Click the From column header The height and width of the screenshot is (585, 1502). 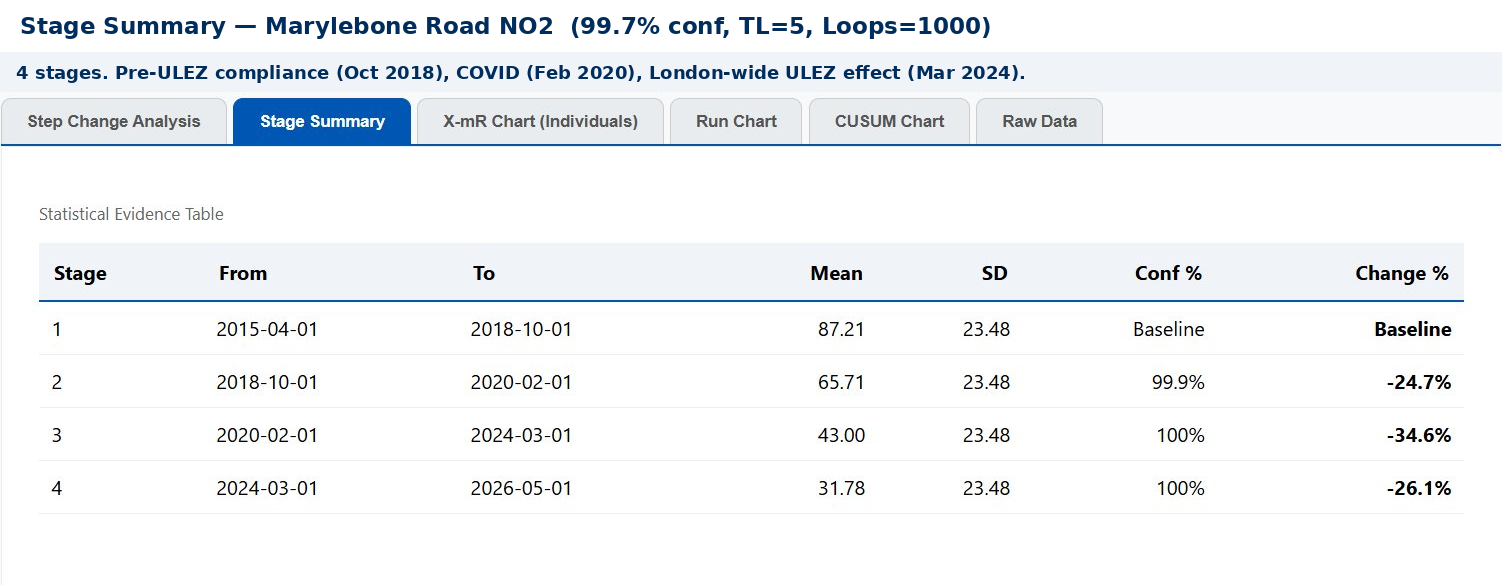(243, 273)
